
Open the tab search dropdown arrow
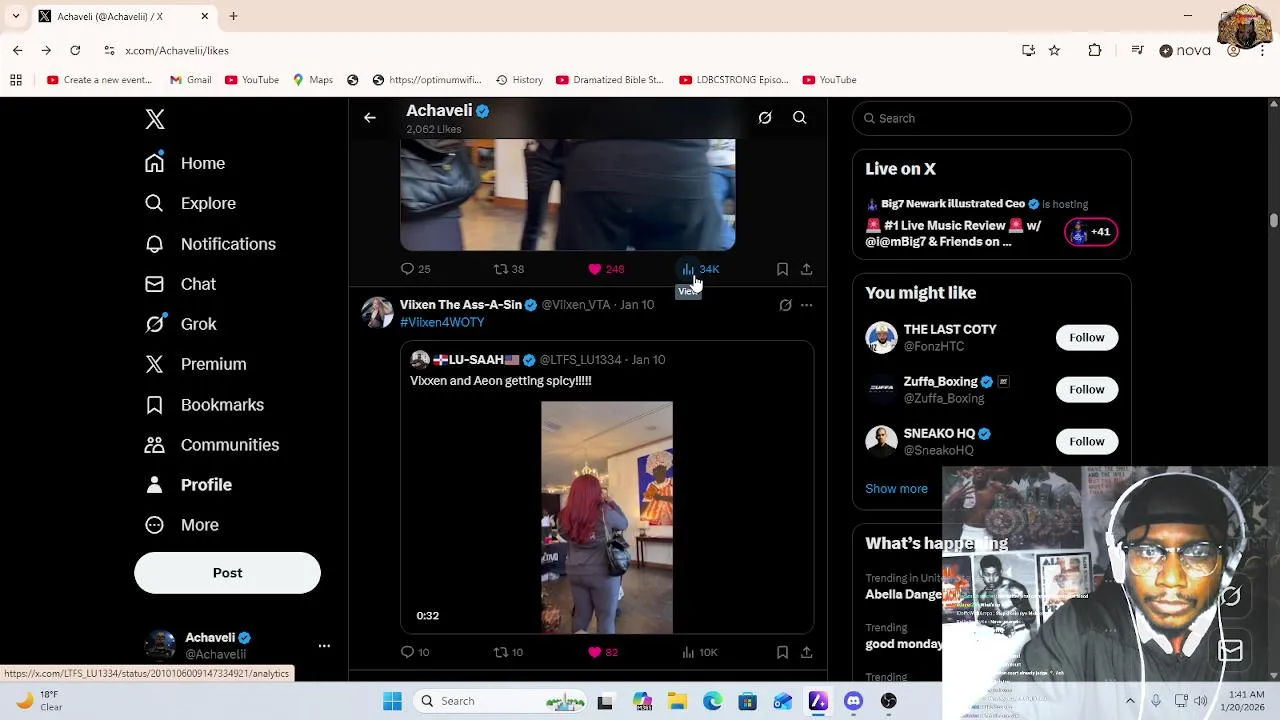click(15, 16)
